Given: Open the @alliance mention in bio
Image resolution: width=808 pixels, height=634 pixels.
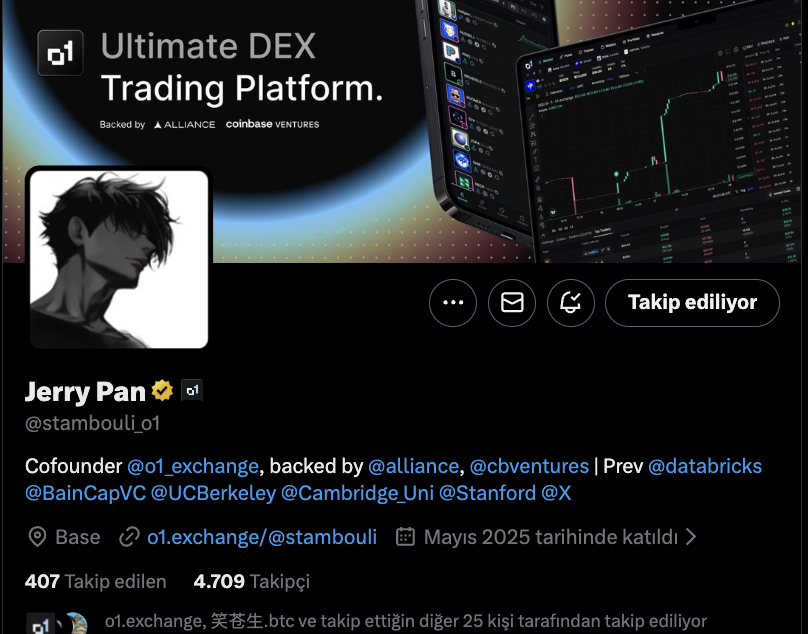Looking at the screenshot, I should pyautogui.click(x=413, y=466).
